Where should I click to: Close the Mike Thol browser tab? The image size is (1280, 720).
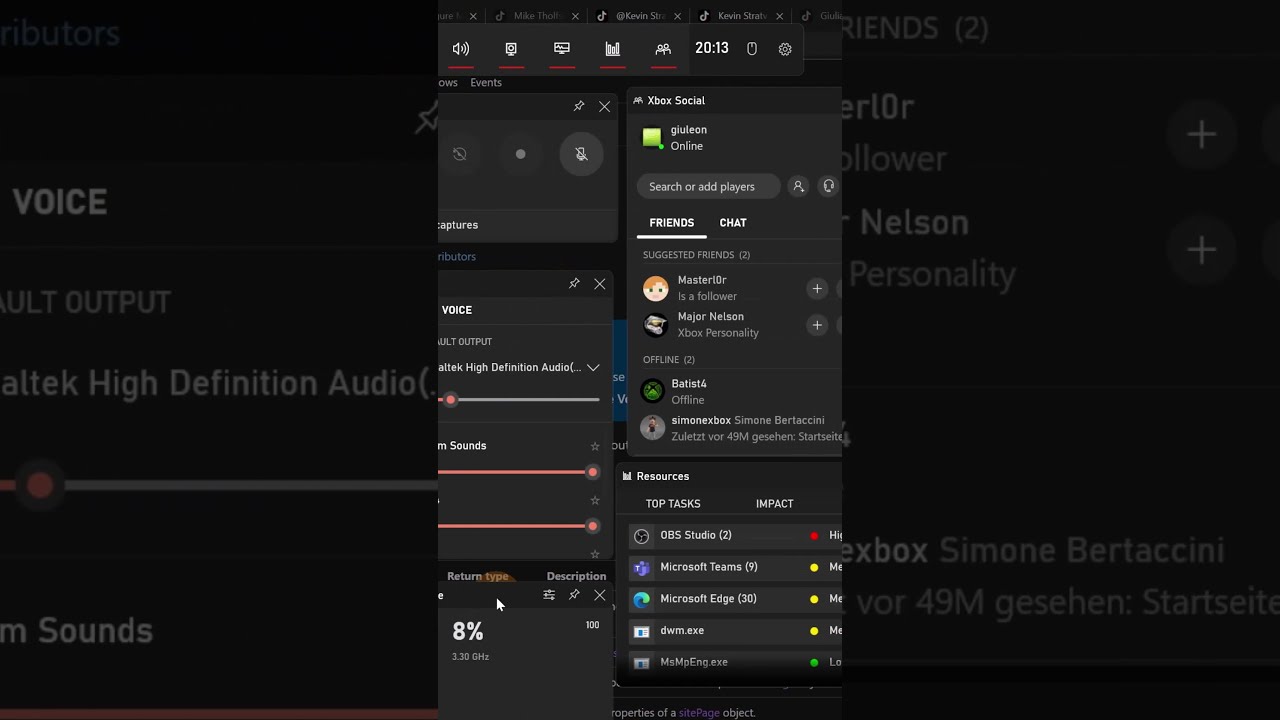575,16
